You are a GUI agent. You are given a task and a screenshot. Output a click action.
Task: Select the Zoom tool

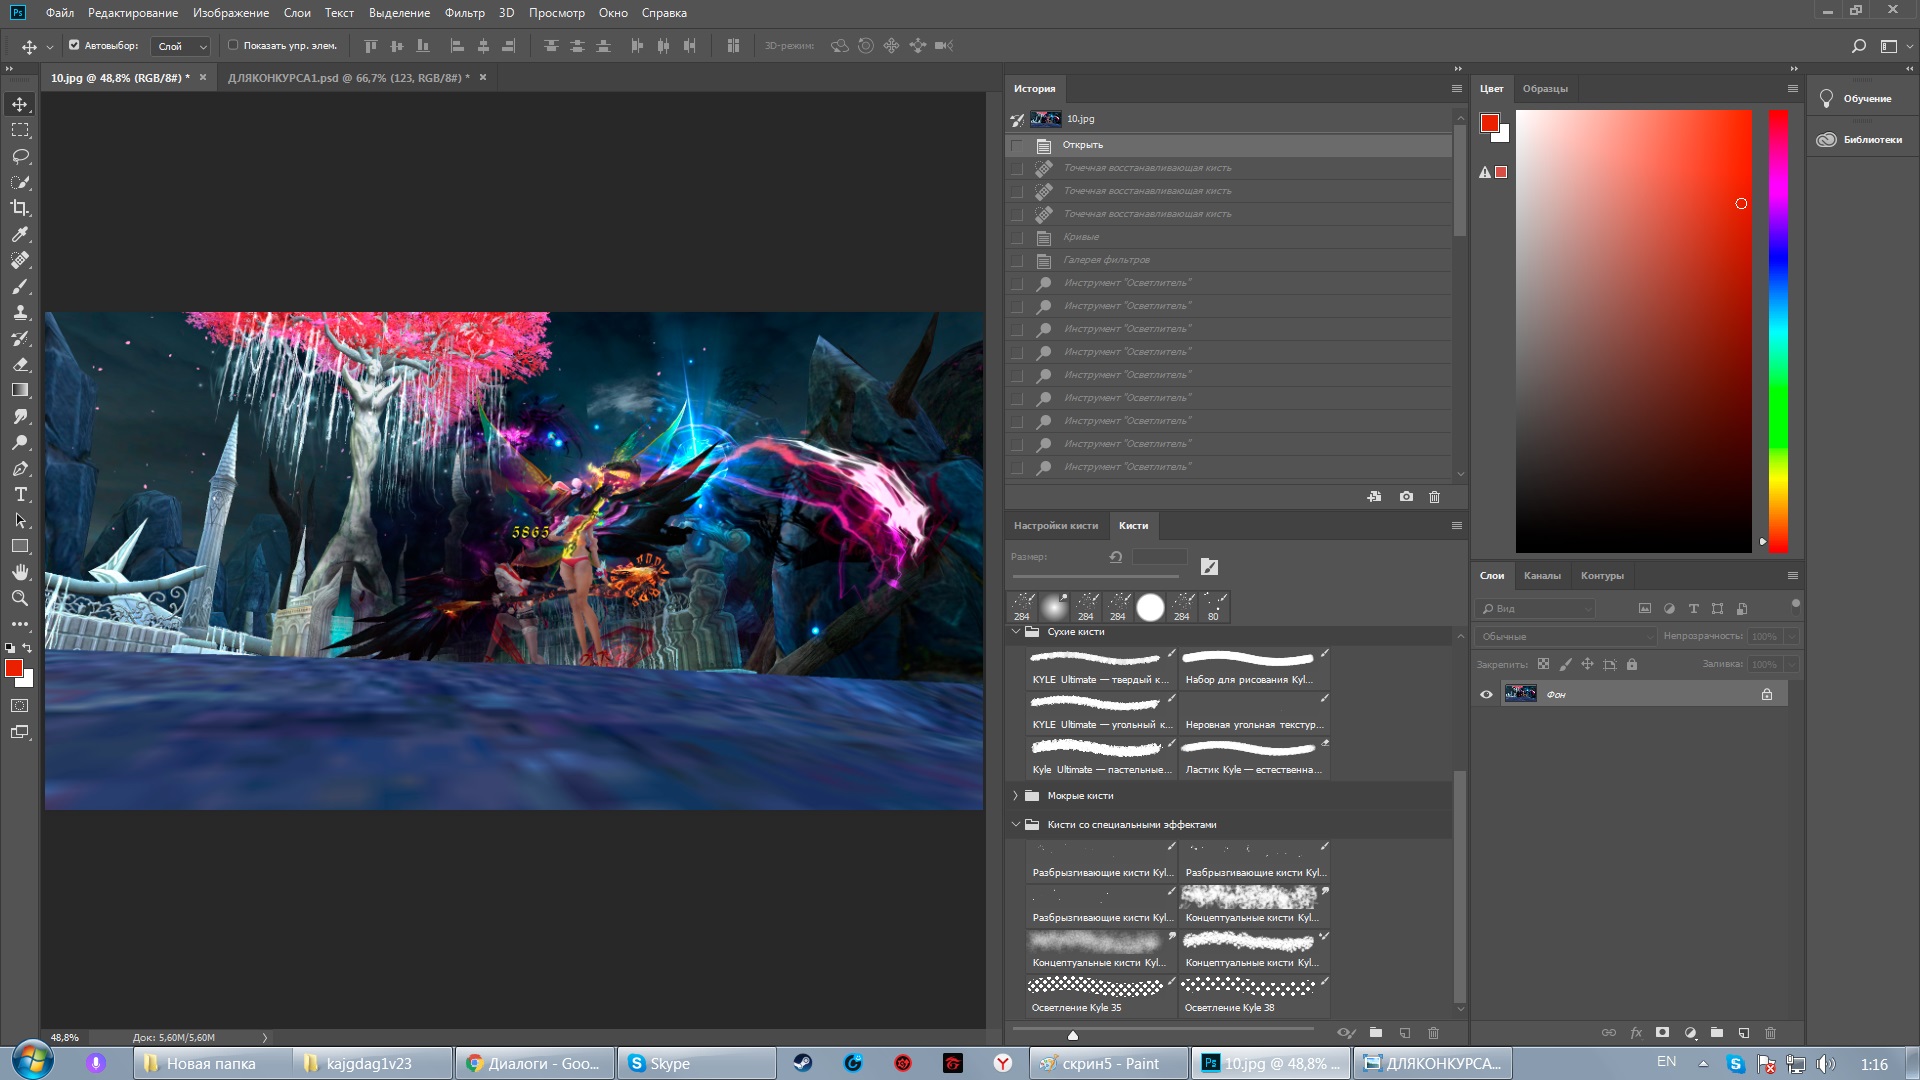point(20,598)
